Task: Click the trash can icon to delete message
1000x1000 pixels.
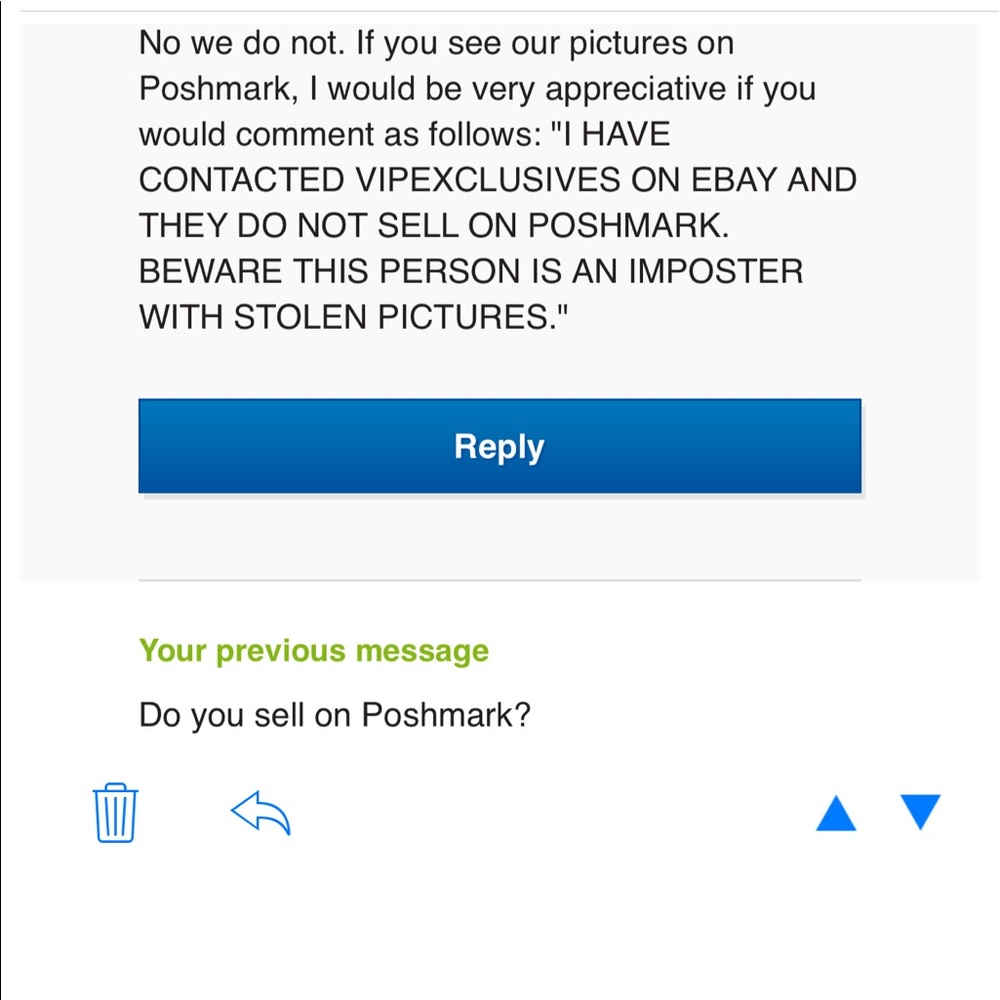Action: pos(114,814)
